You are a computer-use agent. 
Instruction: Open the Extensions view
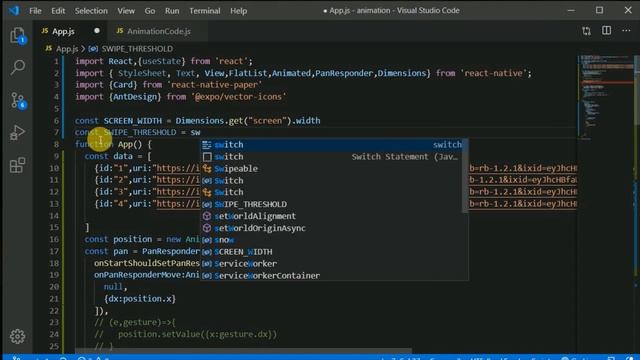tap(18, 165)
